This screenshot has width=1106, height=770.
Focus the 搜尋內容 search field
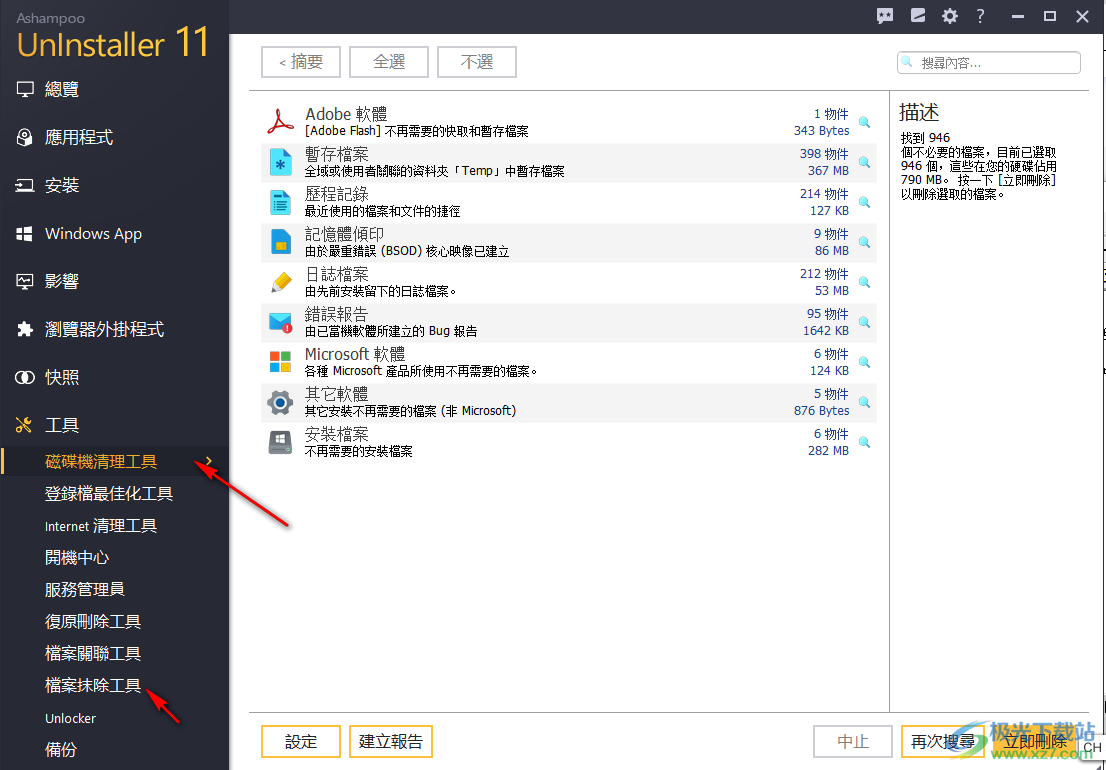(x=989, y=63)
